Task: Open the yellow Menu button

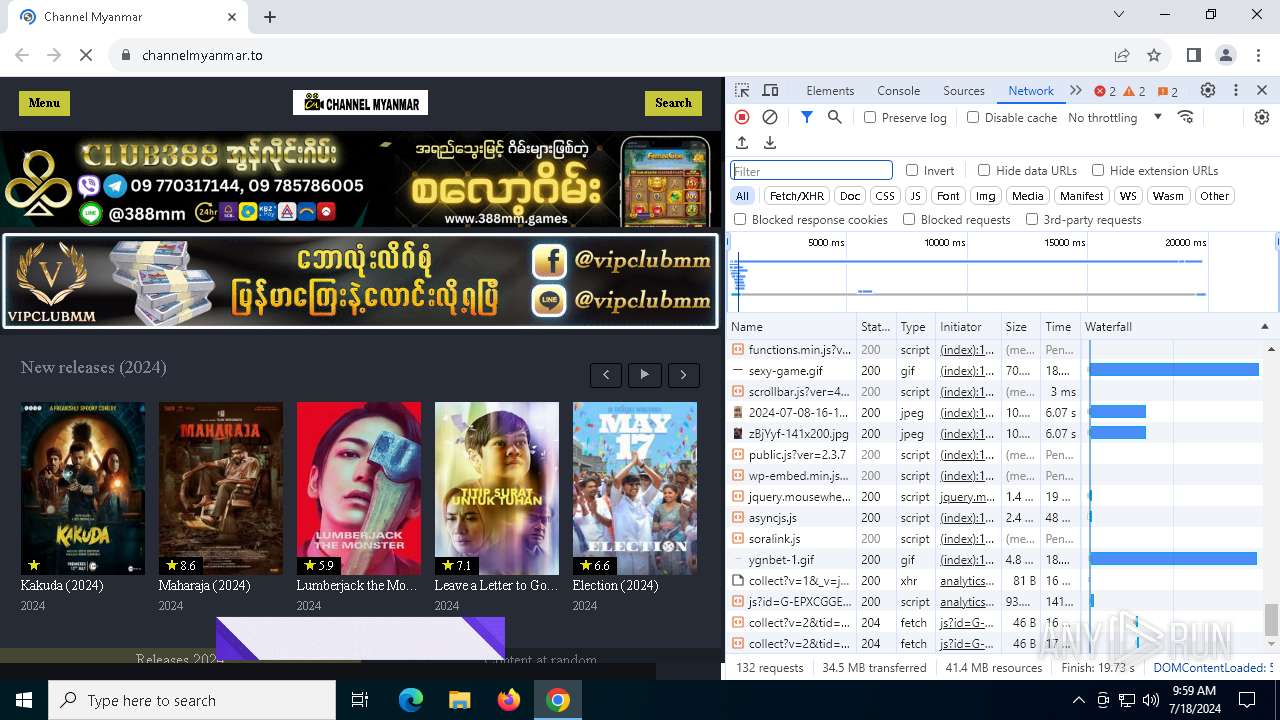Action: (x=44, y=103)
